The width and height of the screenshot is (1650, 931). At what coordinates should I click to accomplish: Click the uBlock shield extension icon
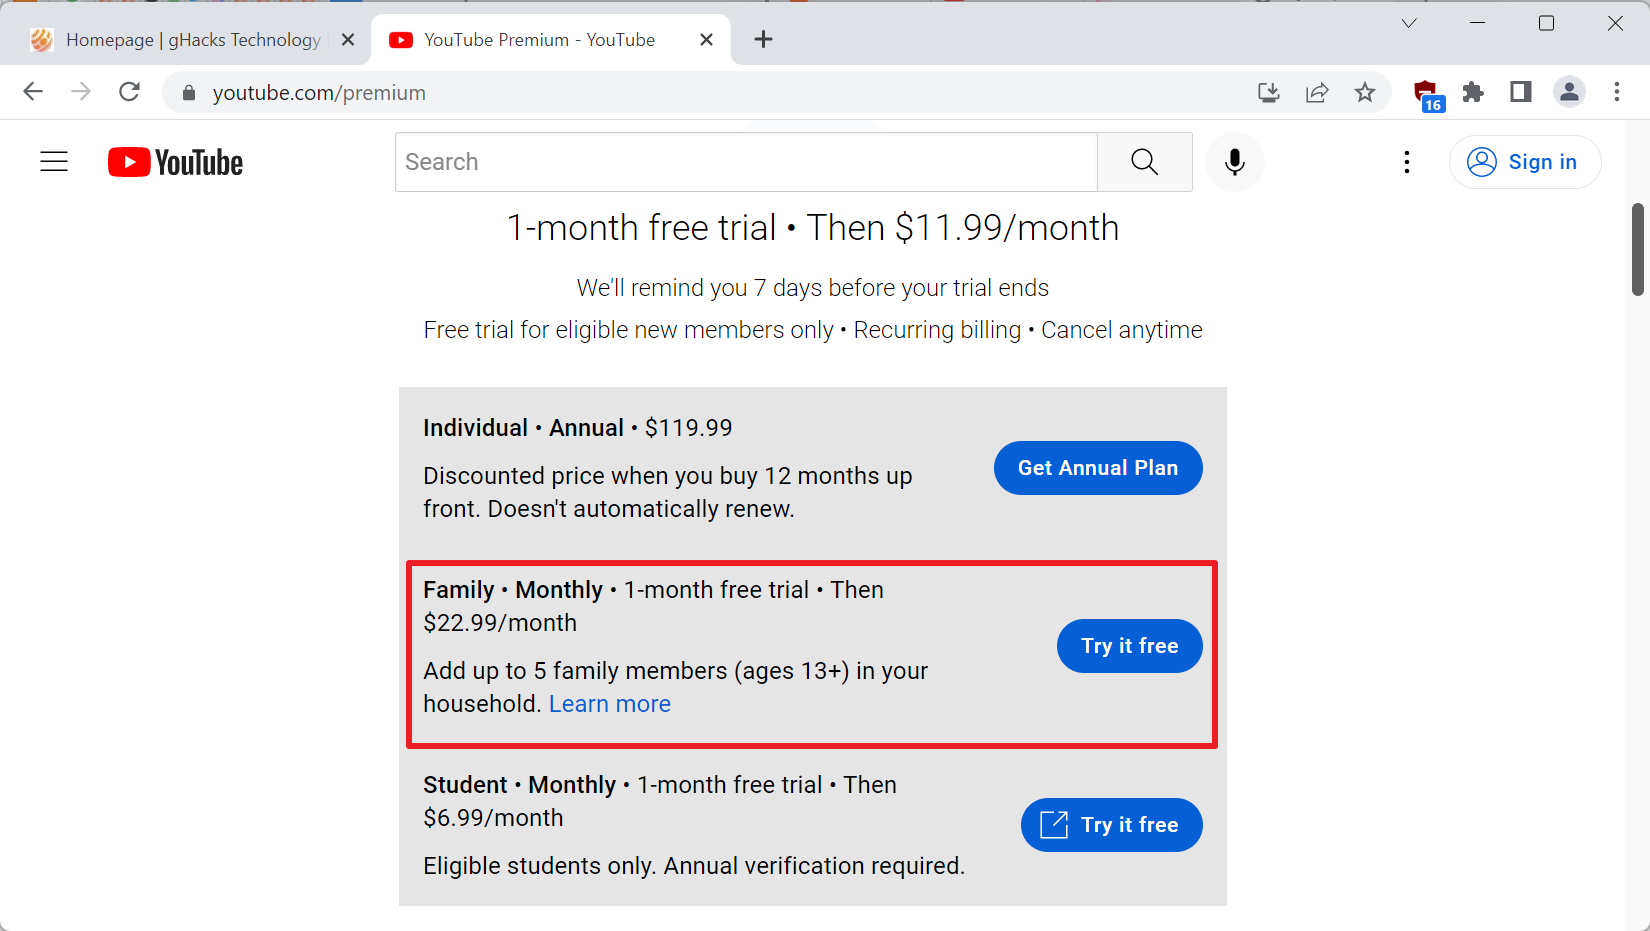point(1428,95)
